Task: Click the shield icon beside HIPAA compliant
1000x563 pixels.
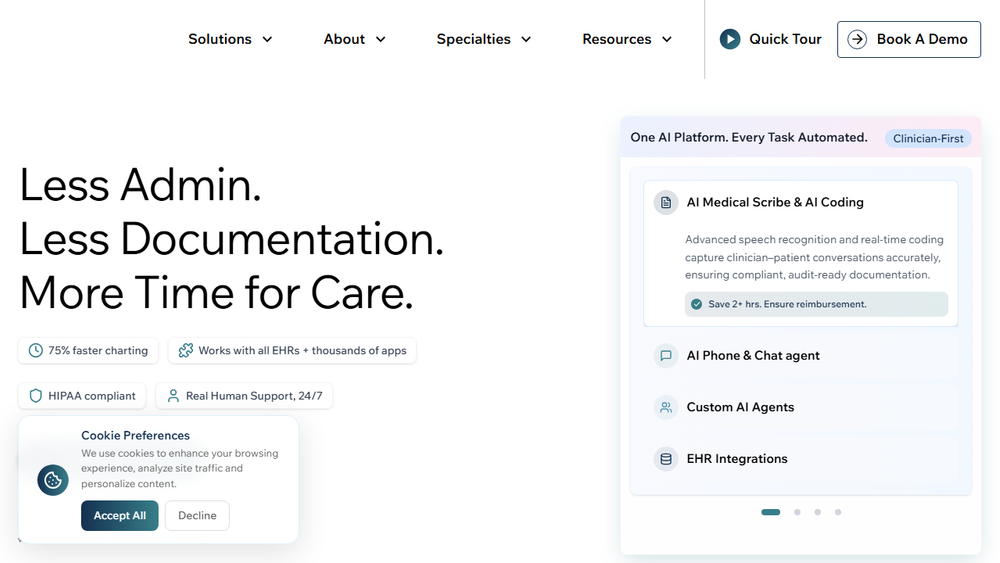Action: tap(36, 396)
